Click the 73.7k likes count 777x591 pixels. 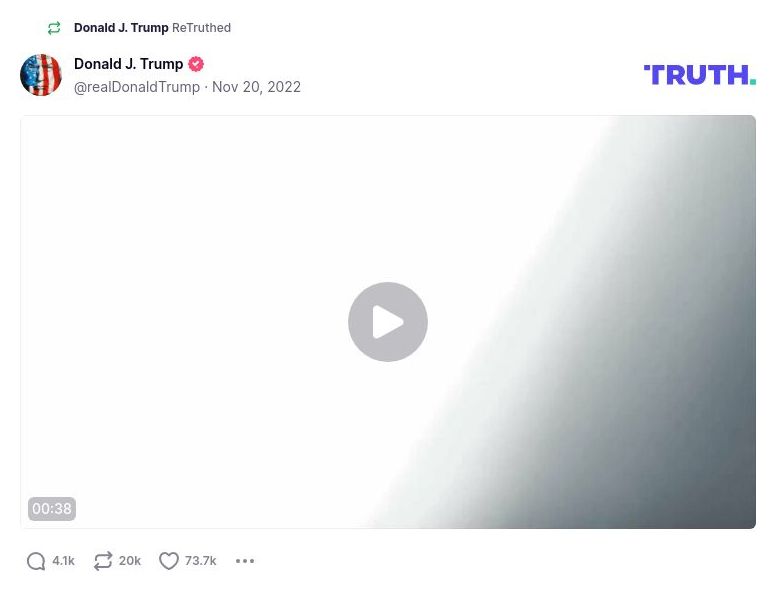(200, 561)
